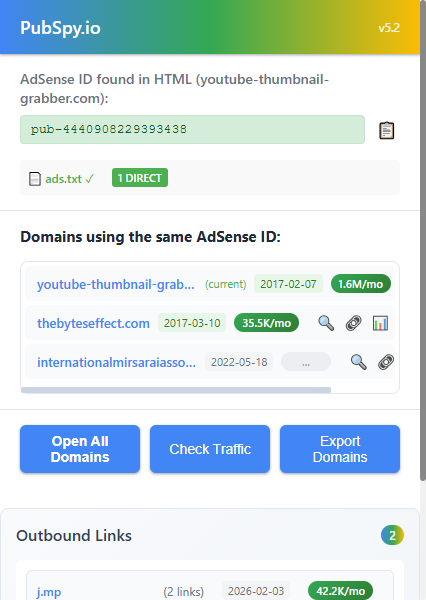Open link icon for thebyteseffect.com
The height and width of the screenshot is (600, 426).
click(353, 323)
